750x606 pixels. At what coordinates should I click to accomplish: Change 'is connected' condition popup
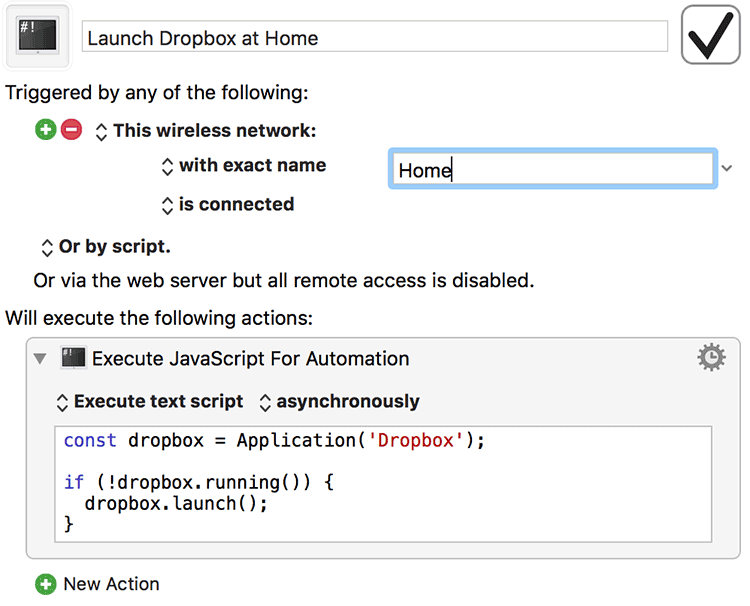[x=228, y=205]
